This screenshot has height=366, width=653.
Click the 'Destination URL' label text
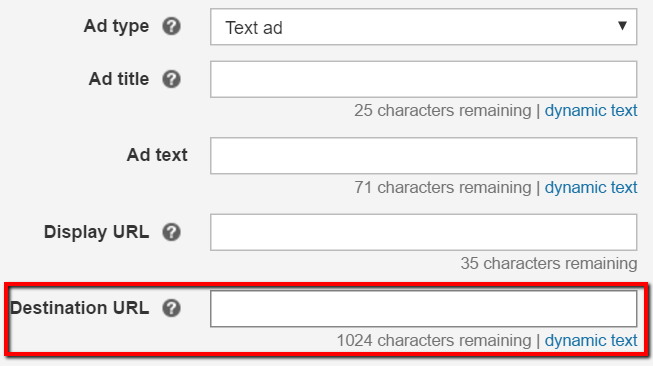80,308
